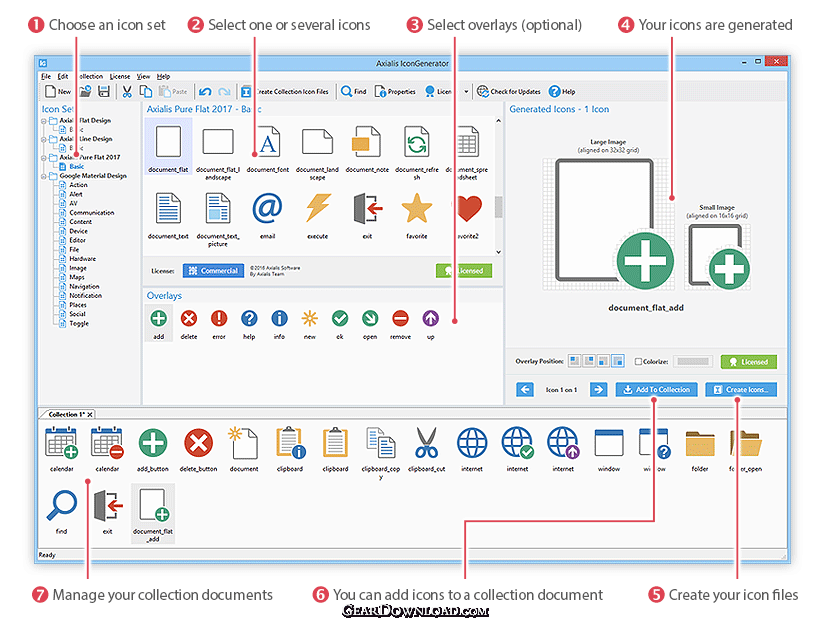830x619 pixels.
Task: Select the find magnifier in collection
Action: pyautogui.click(x=61, y=512)
